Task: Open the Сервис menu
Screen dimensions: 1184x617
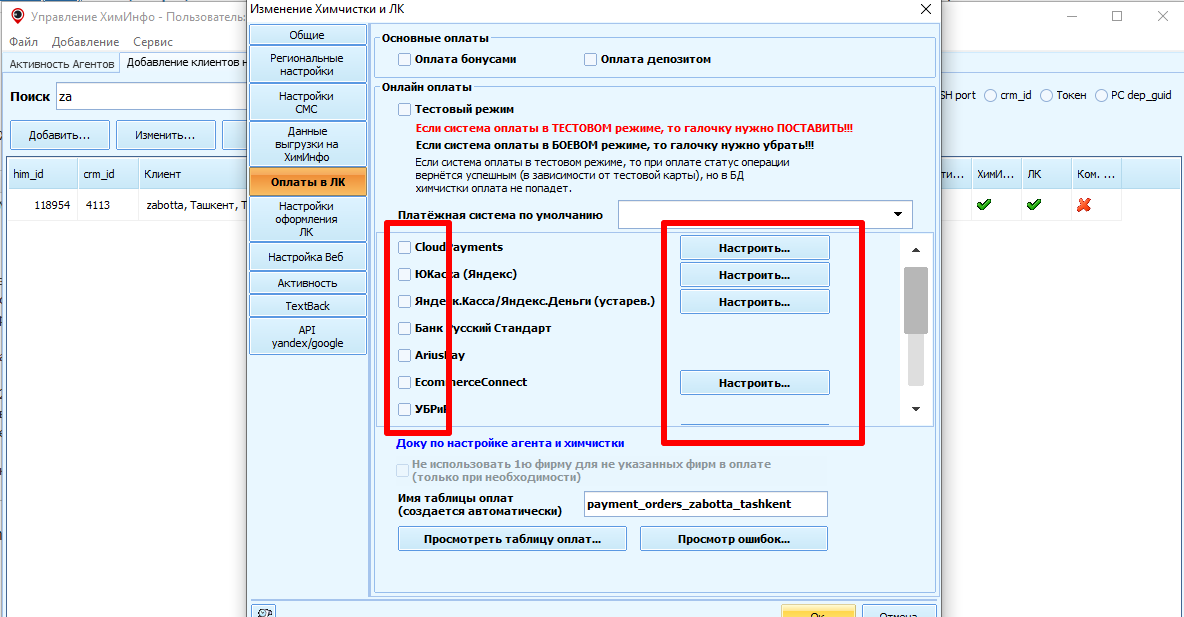Action: [x=152, y=42]
